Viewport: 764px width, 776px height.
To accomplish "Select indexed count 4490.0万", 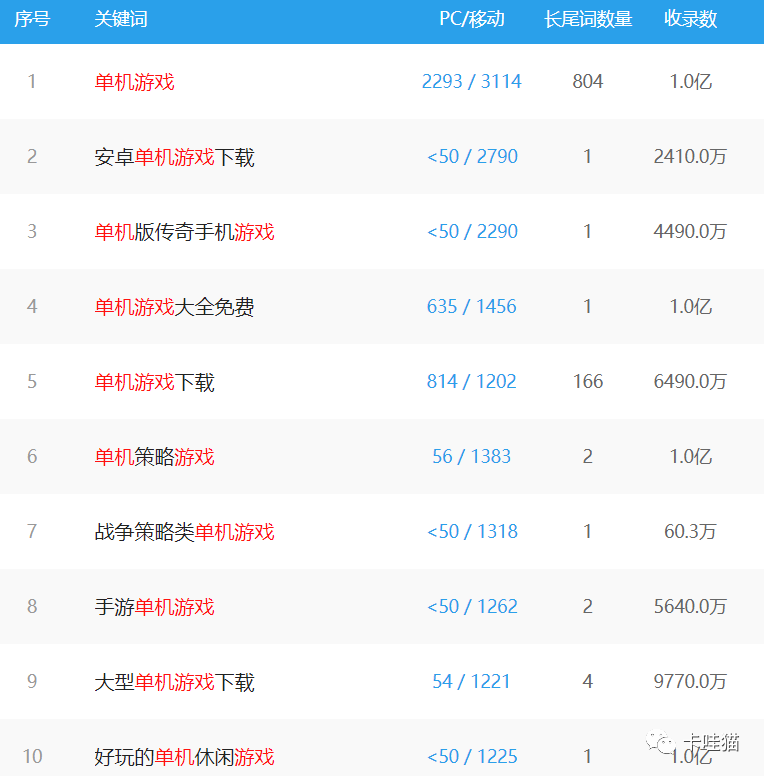I will [690, 232].
